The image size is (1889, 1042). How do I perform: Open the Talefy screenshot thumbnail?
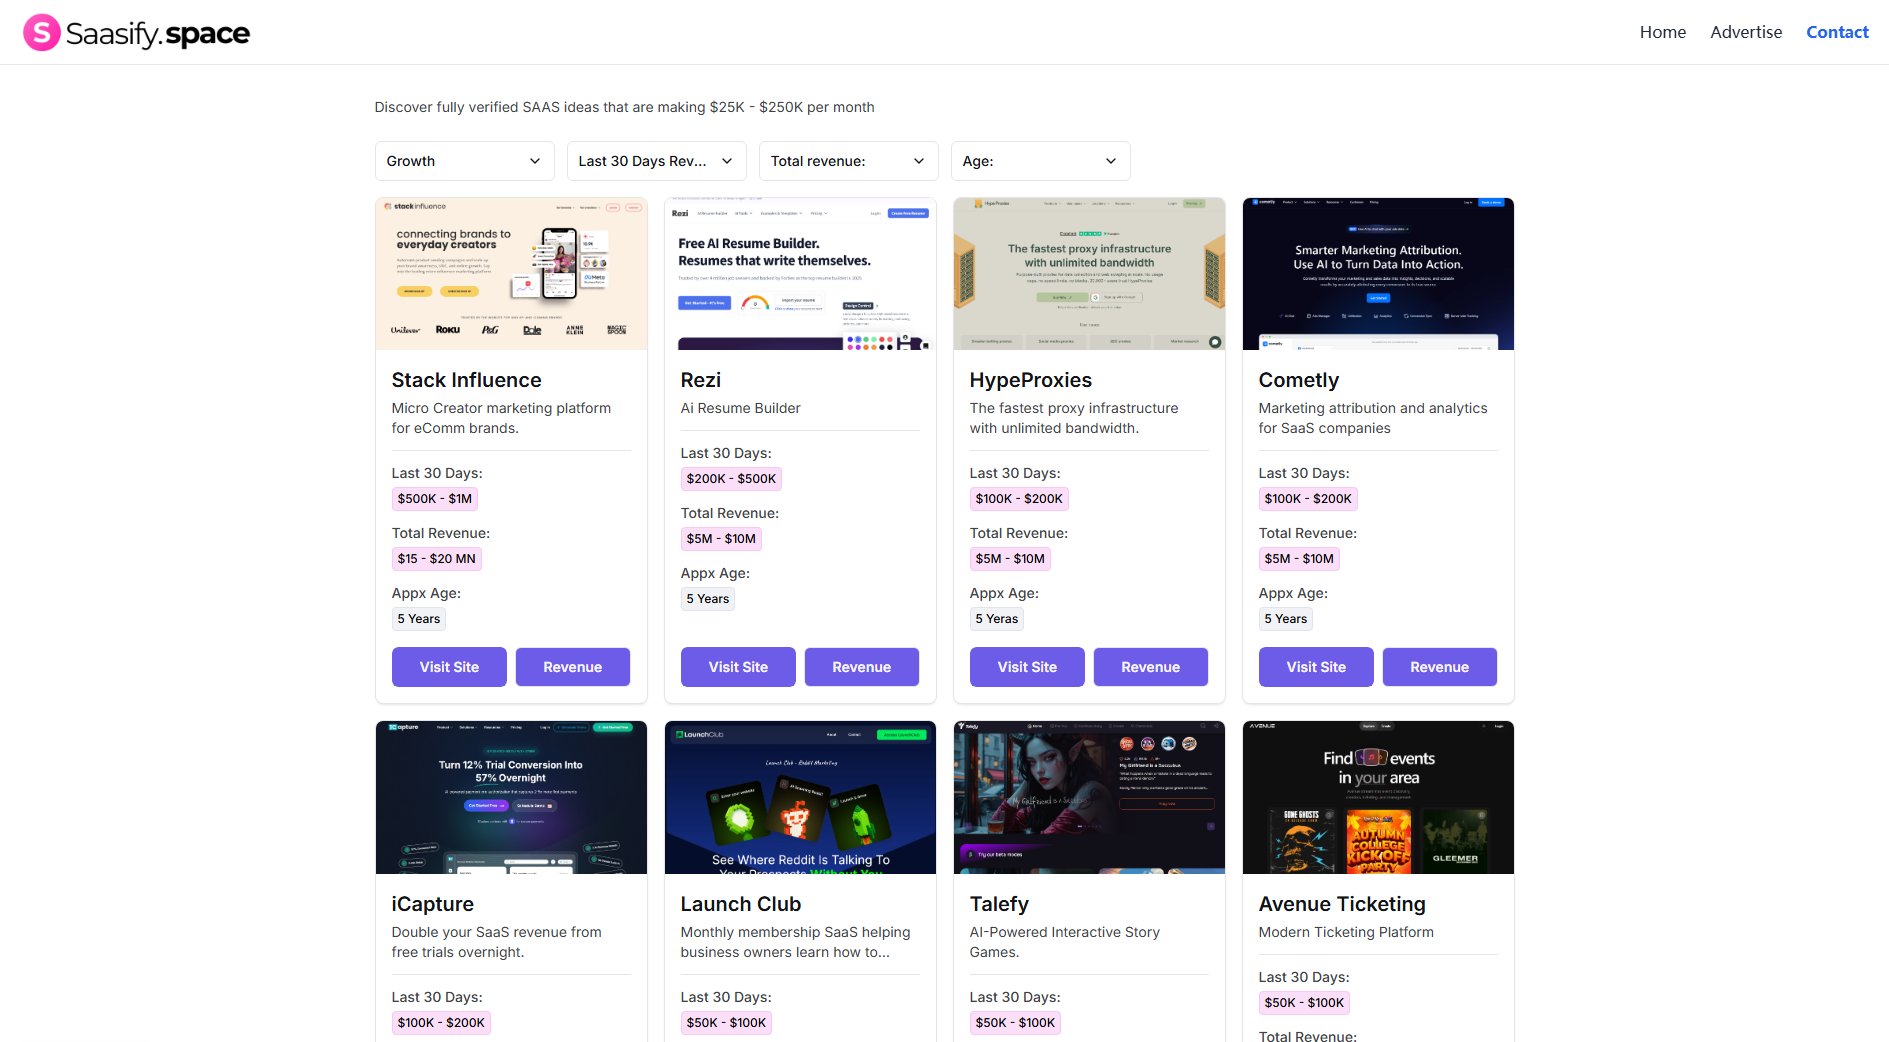click(1089, 797)
